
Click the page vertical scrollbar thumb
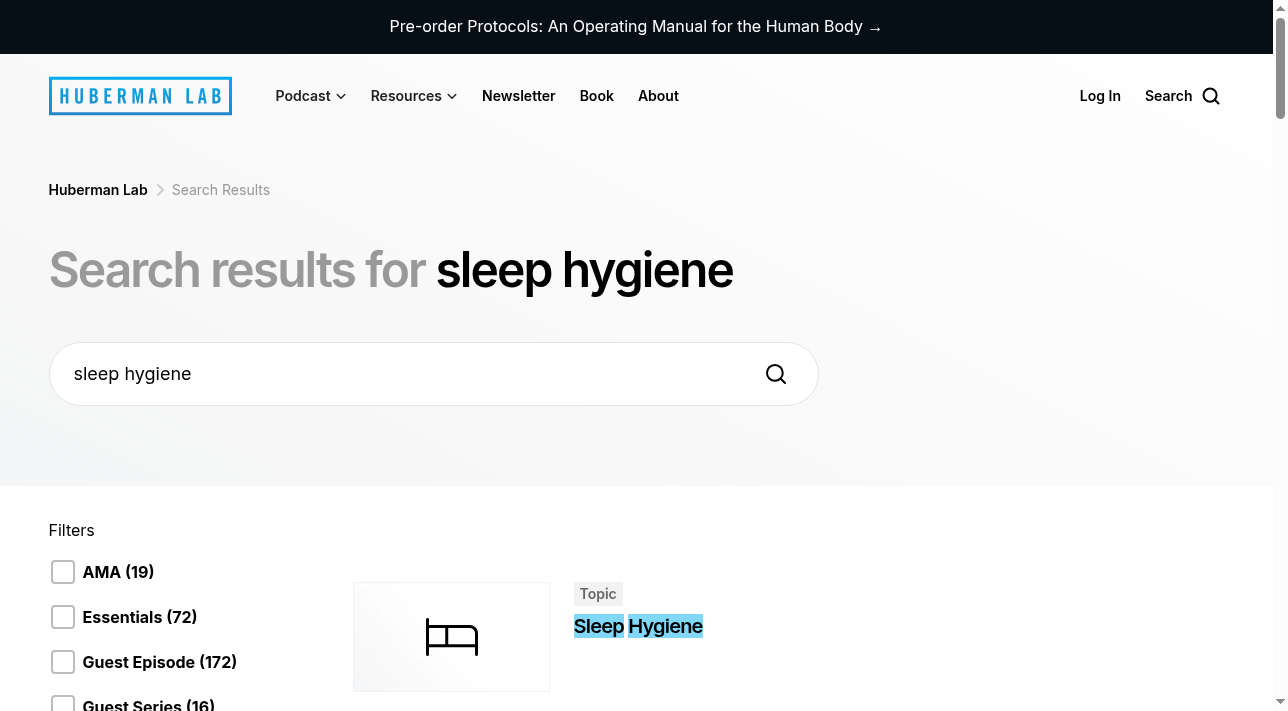coord(1280,68)
